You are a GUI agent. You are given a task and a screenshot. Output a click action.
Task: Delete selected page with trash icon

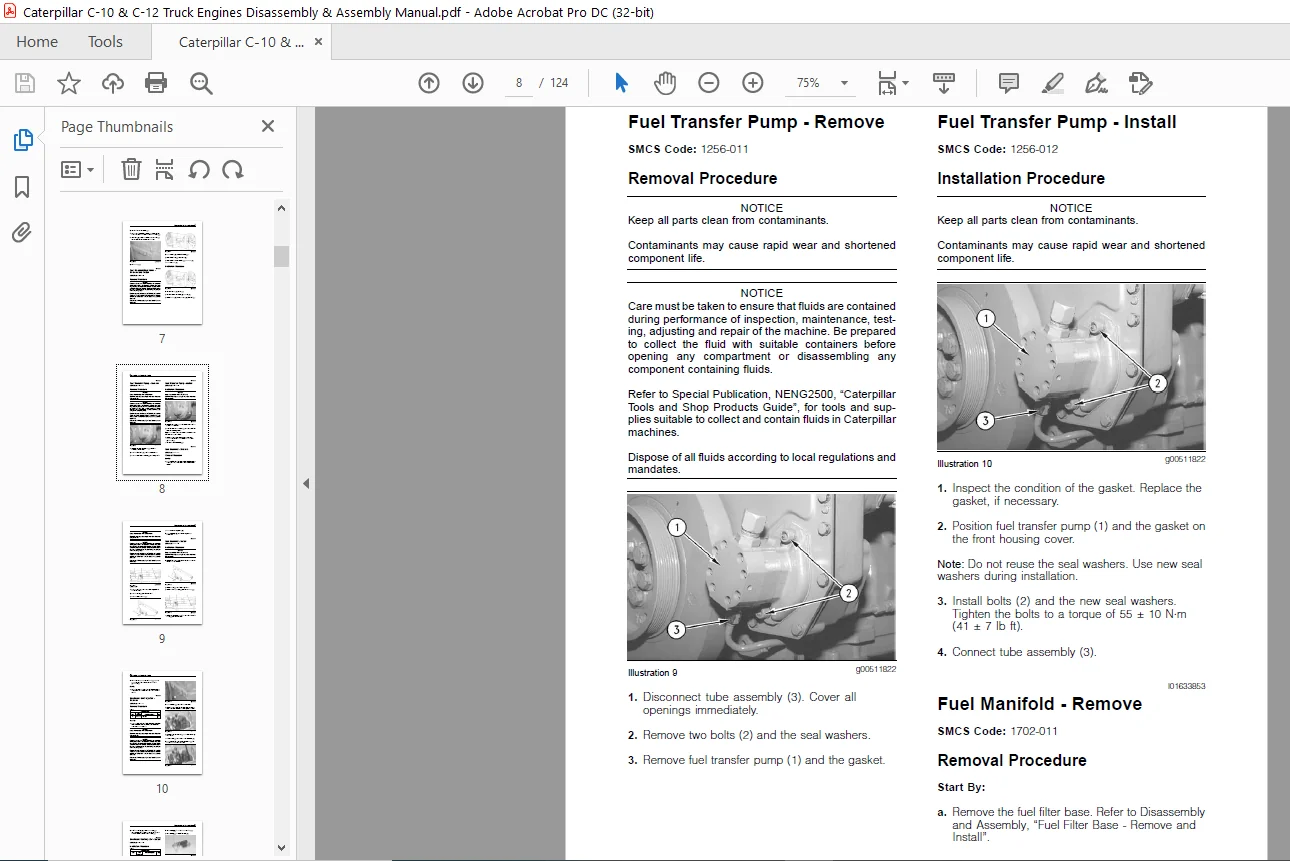[131, 169]
